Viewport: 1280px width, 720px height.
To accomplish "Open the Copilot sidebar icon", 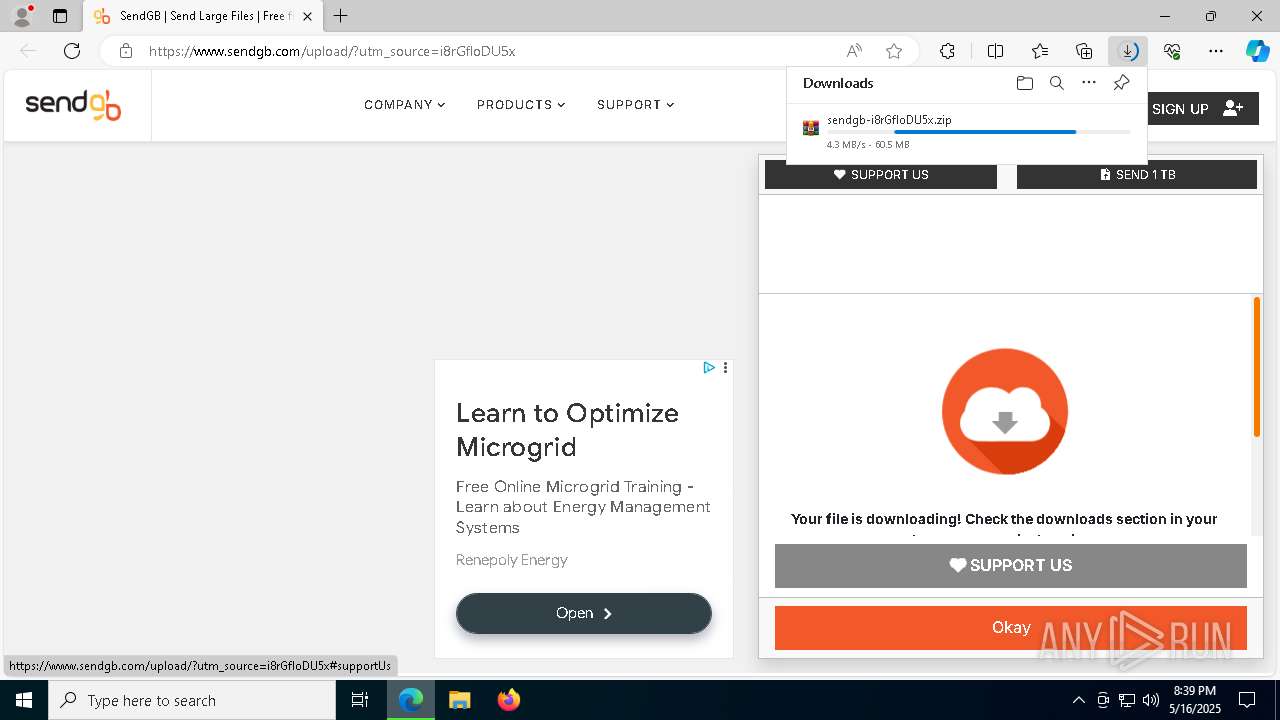I will point(1257,51).
